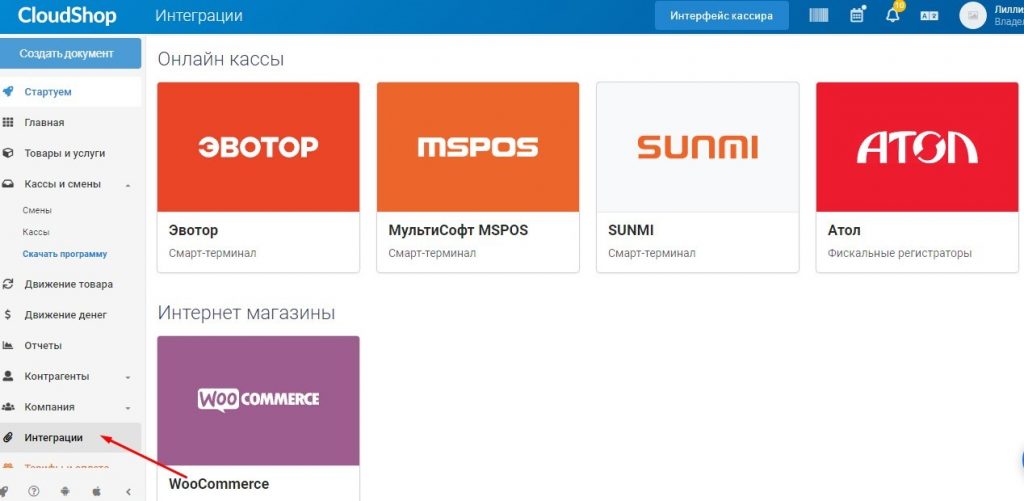This screenshot has height=501, width=1024.
Task: Click the bottom rocket icon in sidebar footer
Action: click(x=5, y=491)
